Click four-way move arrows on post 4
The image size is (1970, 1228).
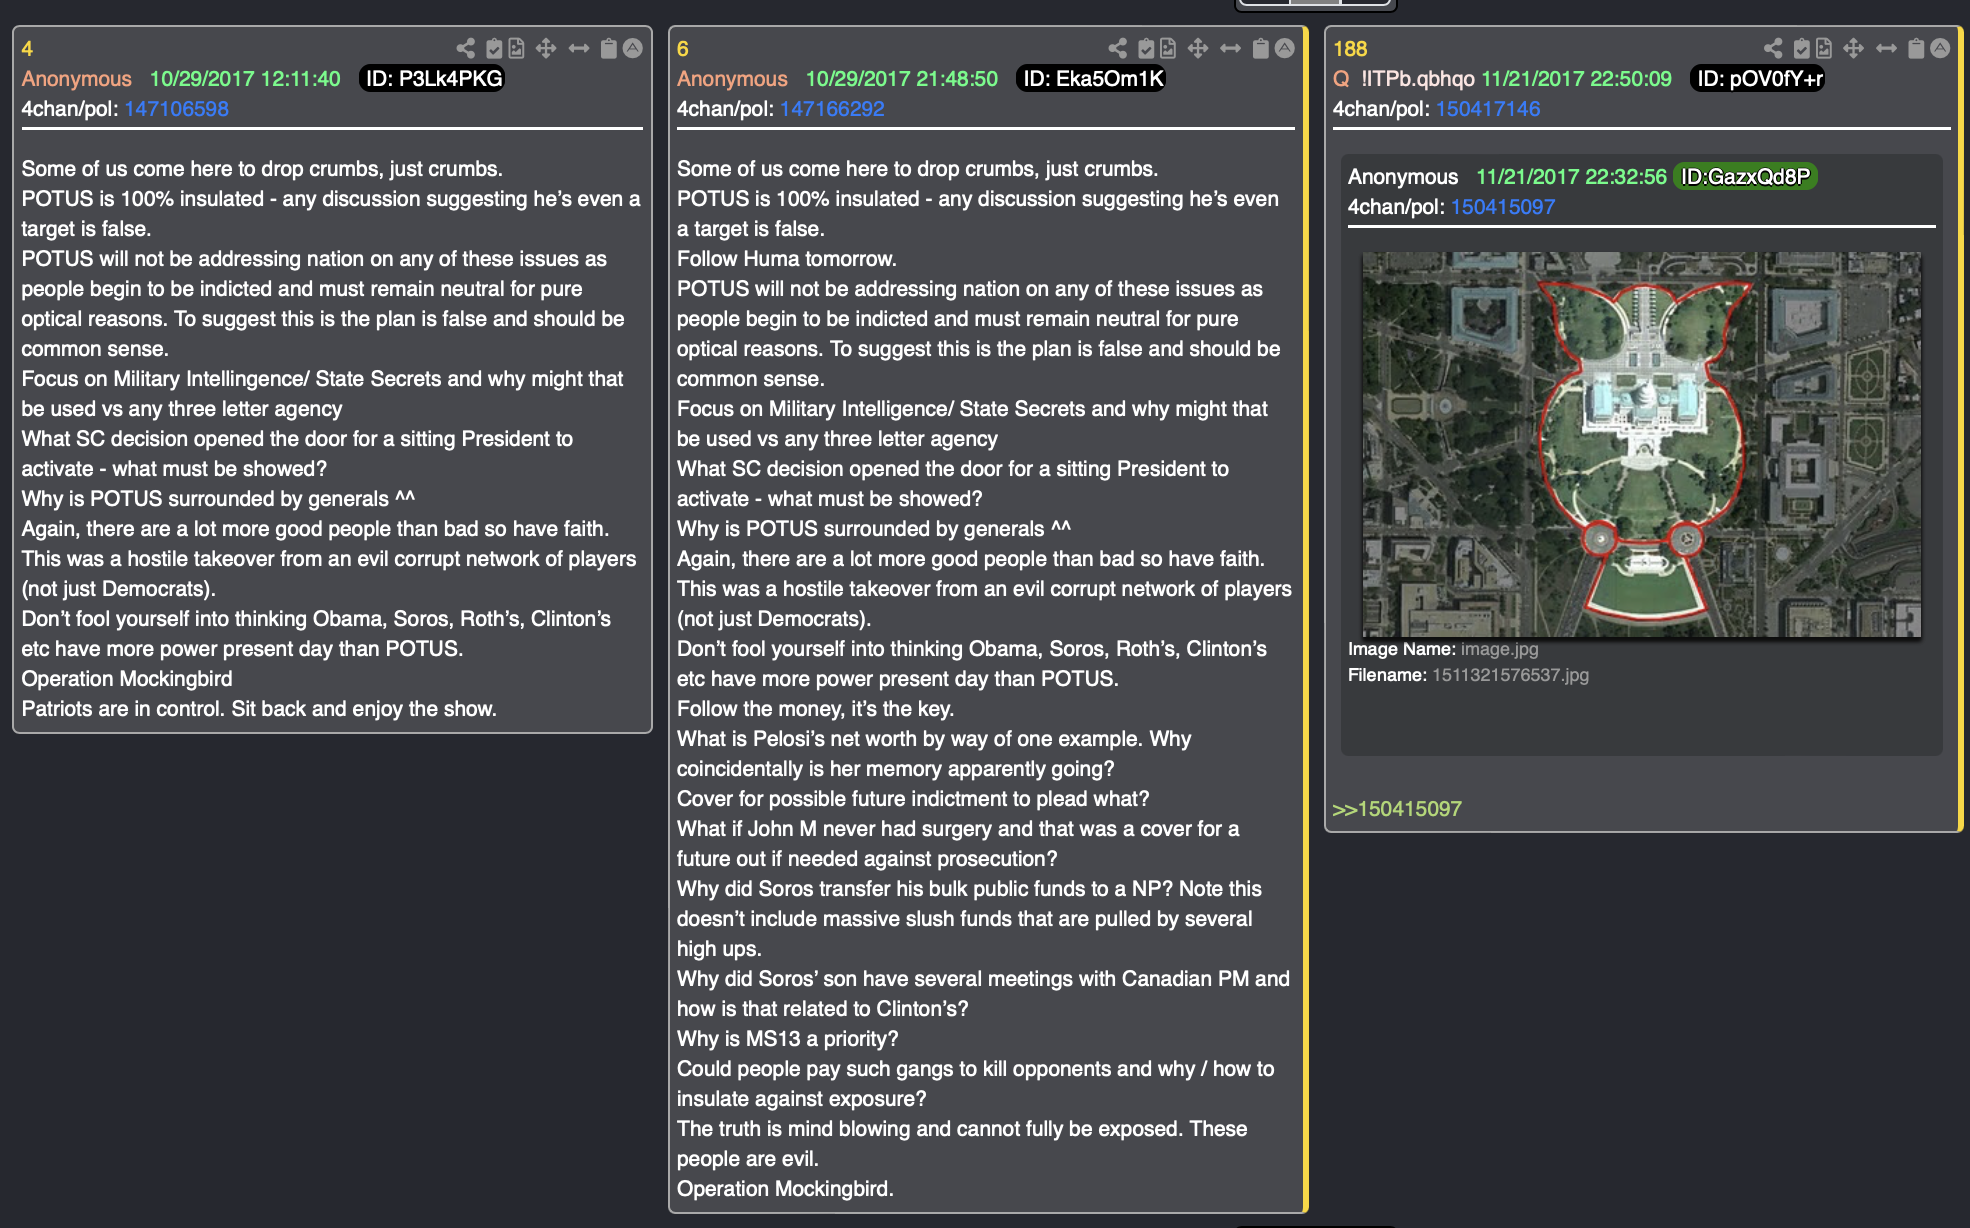[x=546, y=48]
